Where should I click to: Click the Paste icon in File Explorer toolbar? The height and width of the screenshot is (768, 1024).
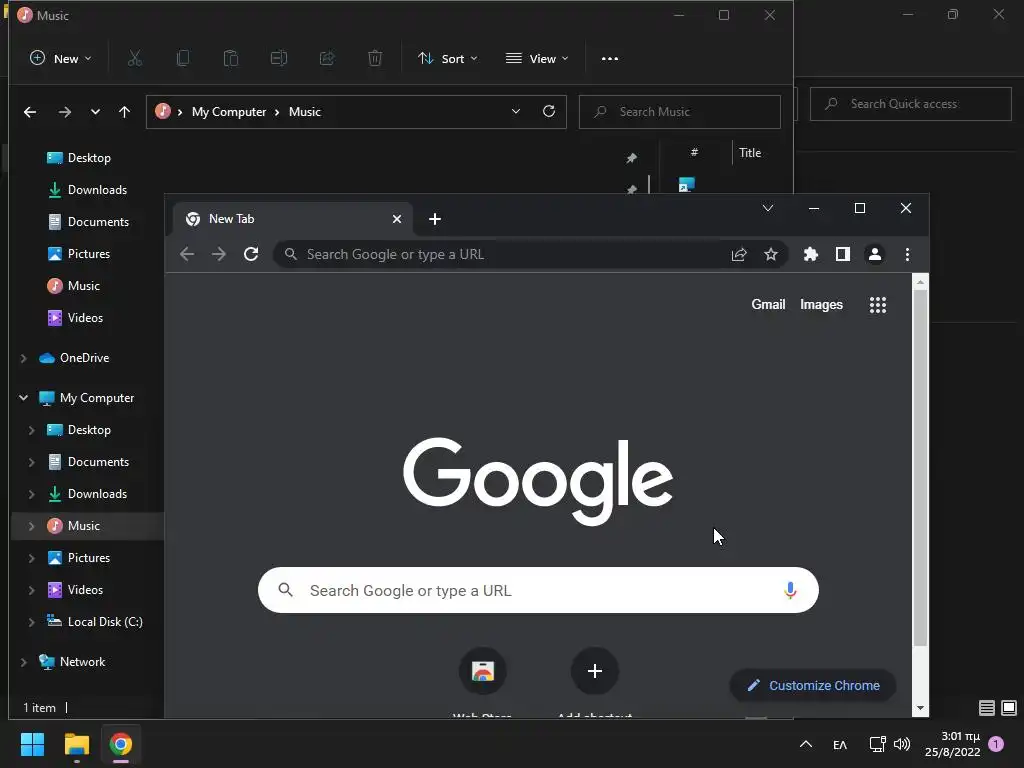(231, 59)
